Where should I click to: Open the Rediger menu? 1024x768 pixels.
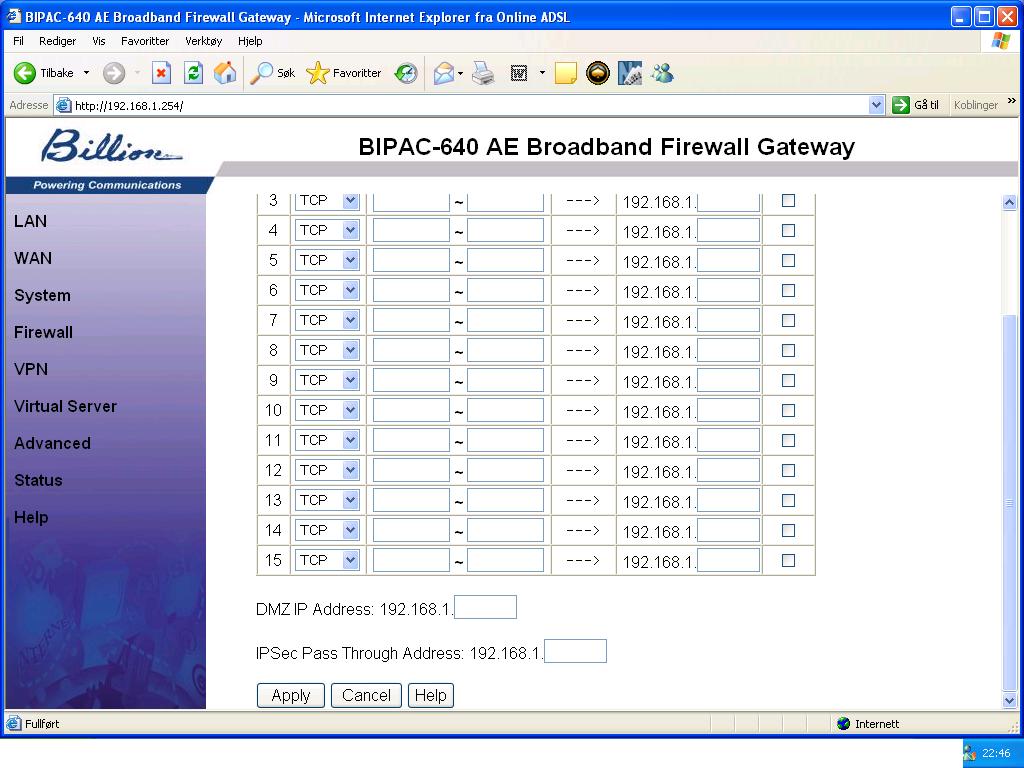click(57, 41)
